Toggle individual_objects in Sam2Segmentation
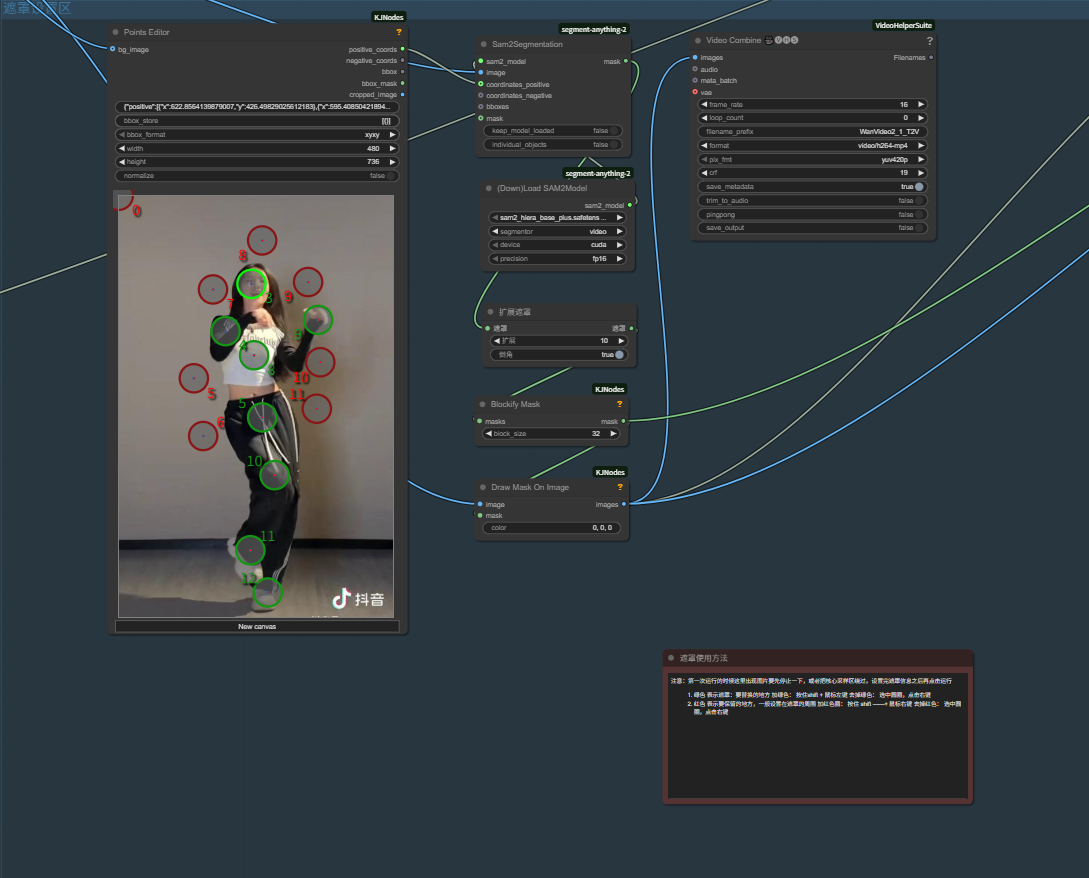Screen dimensions: 1089x878 point(615,144)
